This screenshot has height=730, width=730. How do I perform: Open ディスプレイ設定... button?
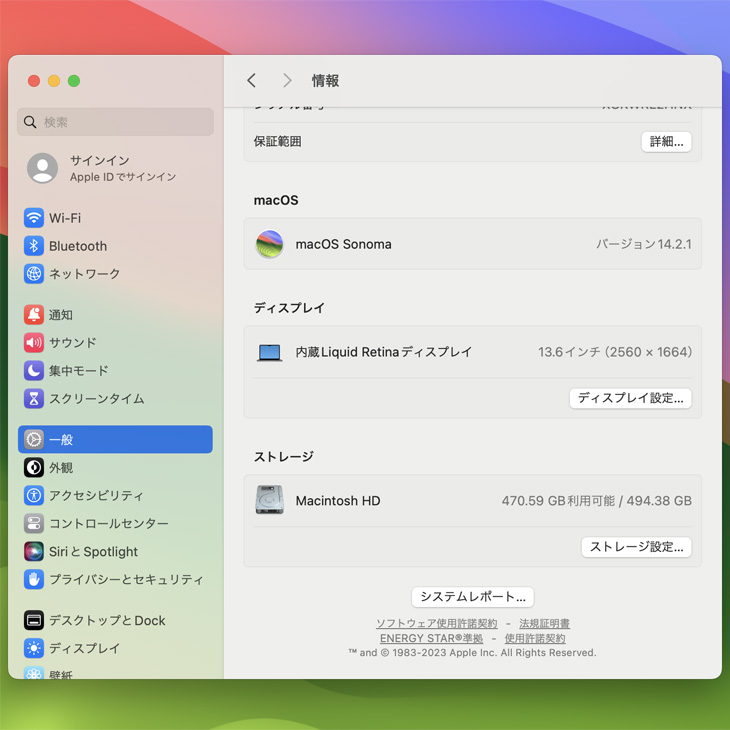coord(630,398)
